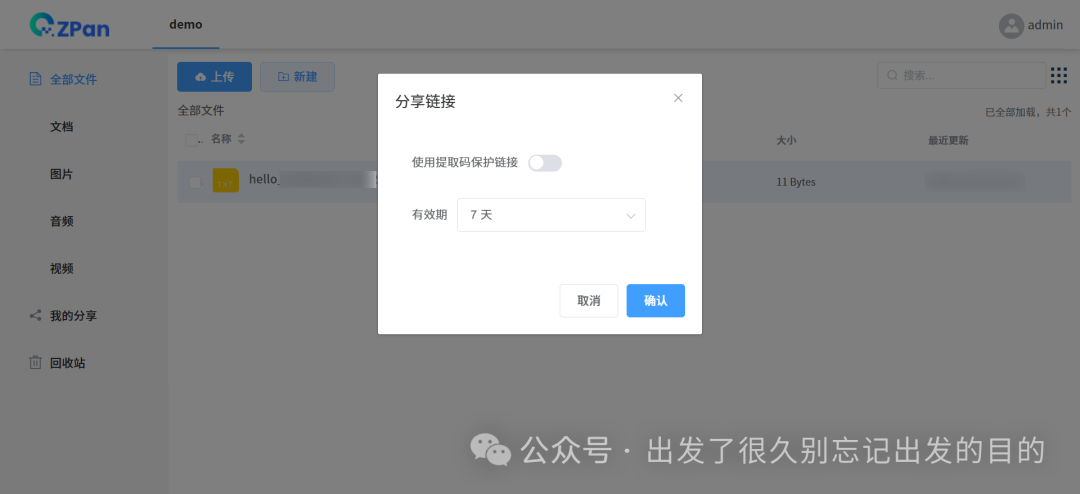
Task: Click the ZPan logo
Action: 70,25
